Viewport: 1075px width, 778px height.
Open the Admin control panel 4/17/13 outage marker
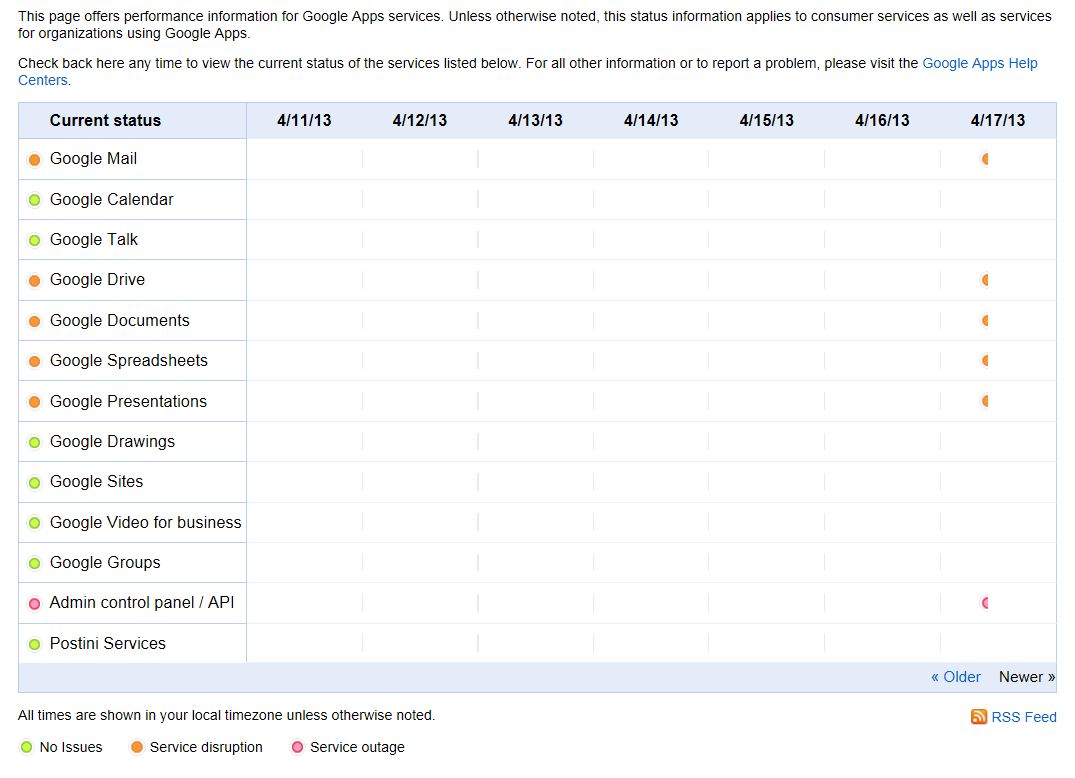(x=985, y=603)
